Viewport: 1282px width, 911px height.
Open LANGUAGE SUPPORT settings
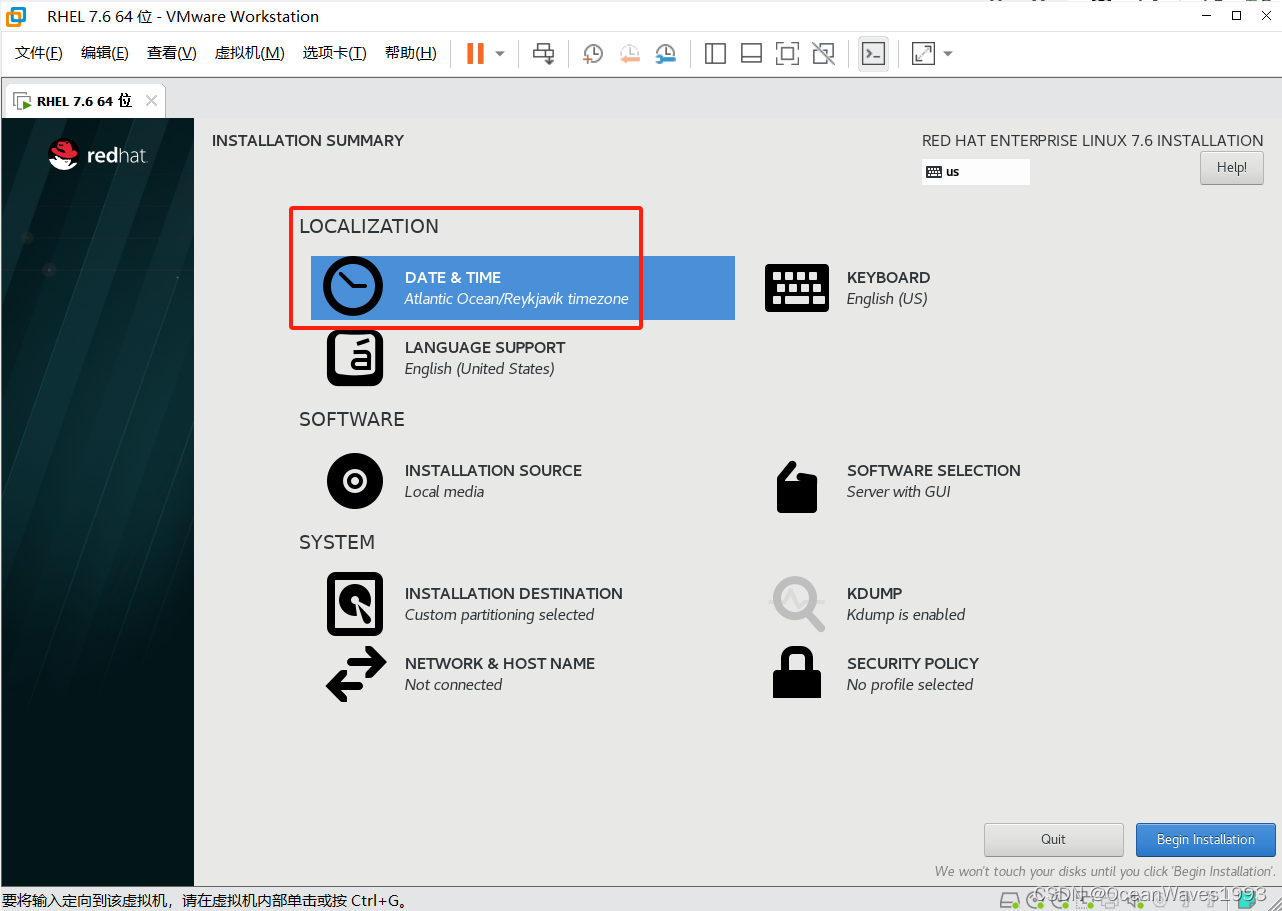pos(446,358)
